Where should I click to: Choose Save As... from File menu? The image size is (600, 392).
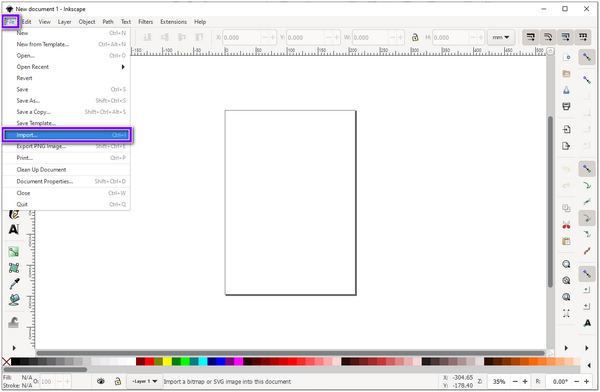pos(67,101)
